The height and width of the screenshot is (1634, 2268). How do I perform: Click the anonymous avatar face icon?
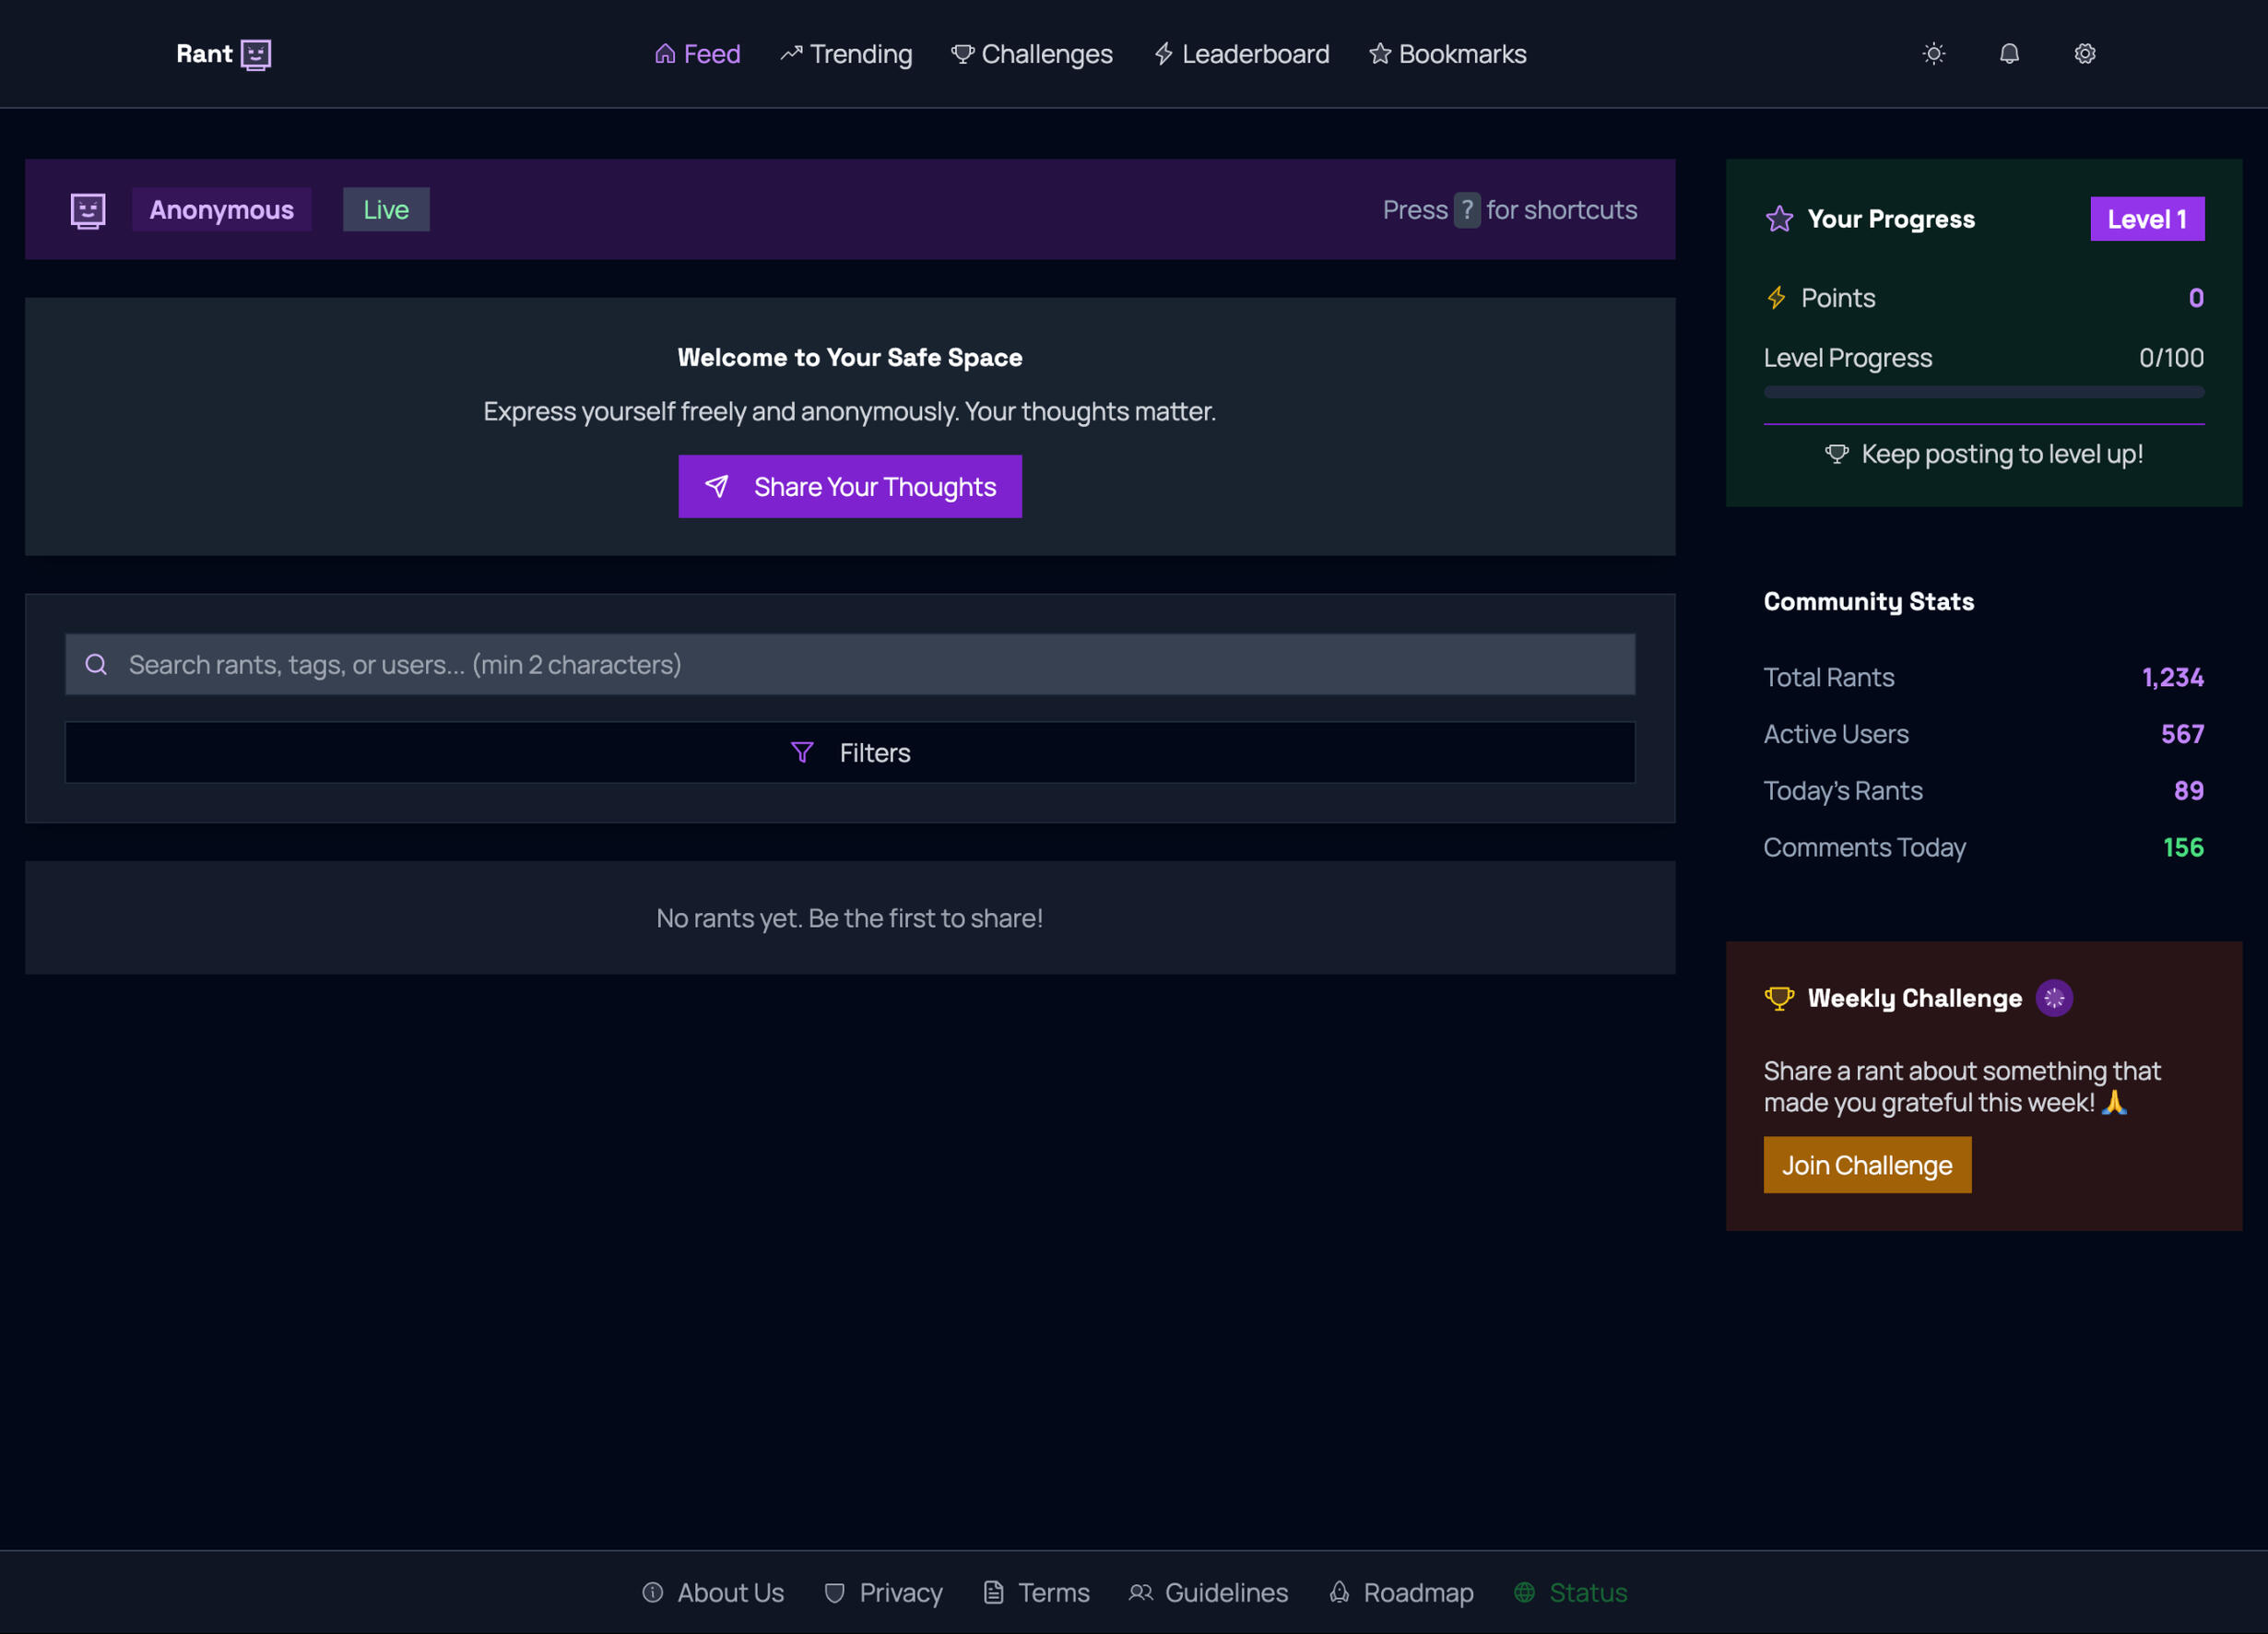pos(88,210)
